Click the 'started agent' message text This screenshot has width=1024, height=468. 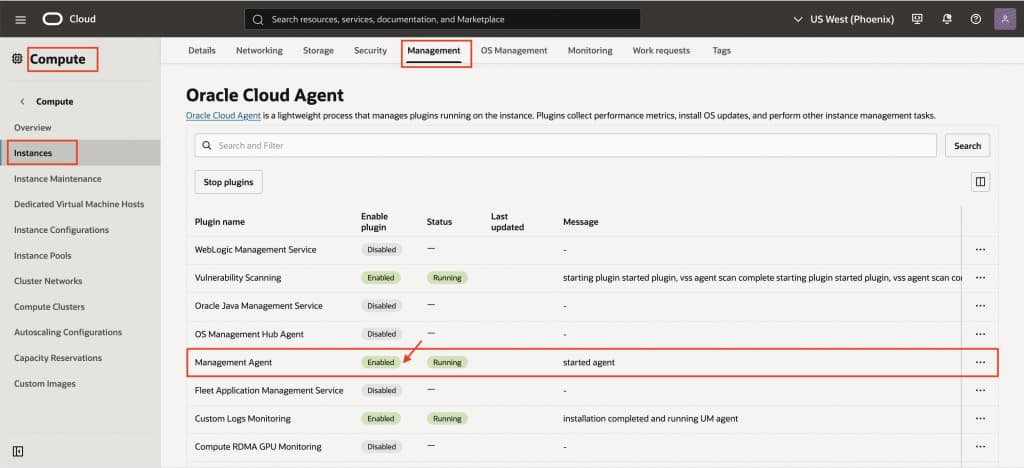(588, 362)
